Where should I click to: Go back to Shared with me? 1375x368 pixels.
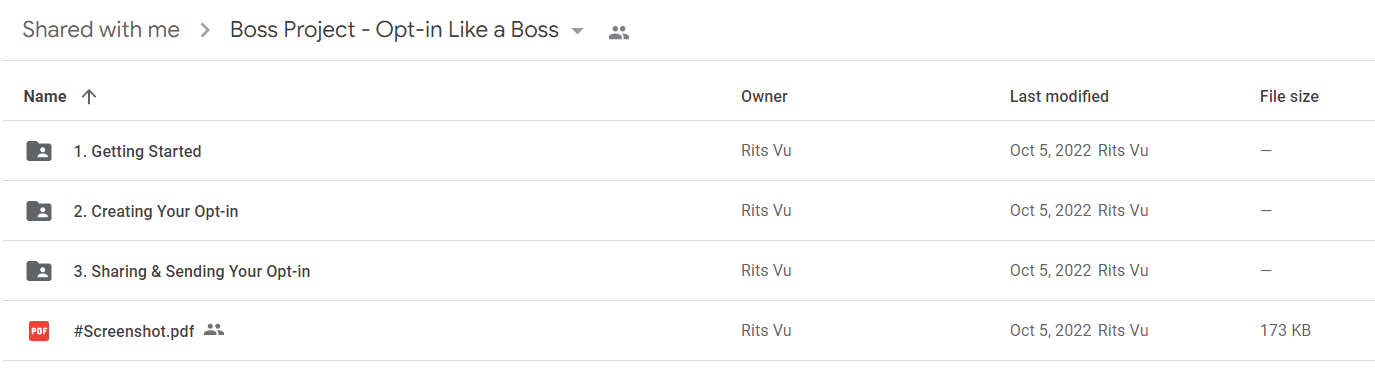(101, 30)
